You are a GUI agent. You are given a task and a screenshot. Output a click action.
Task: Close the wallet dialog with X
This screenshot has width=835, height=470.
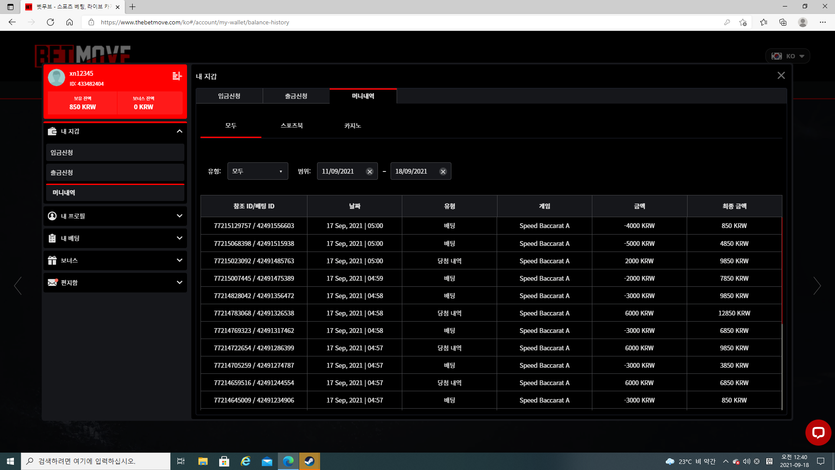click(781, 76)
